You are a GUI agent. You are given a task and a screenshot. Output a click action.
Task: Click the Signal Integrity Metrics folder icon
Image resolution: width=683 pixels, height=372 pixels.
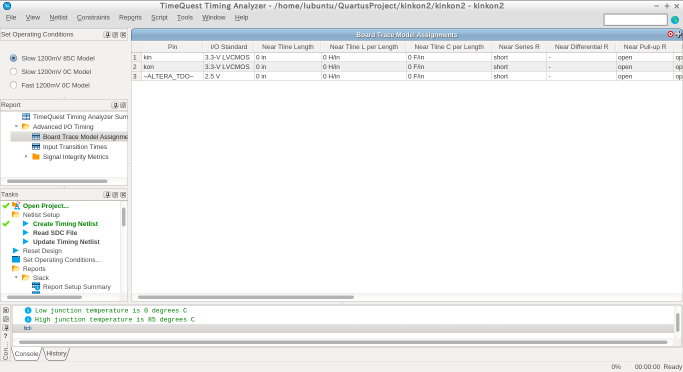click(x=36, y=157)
